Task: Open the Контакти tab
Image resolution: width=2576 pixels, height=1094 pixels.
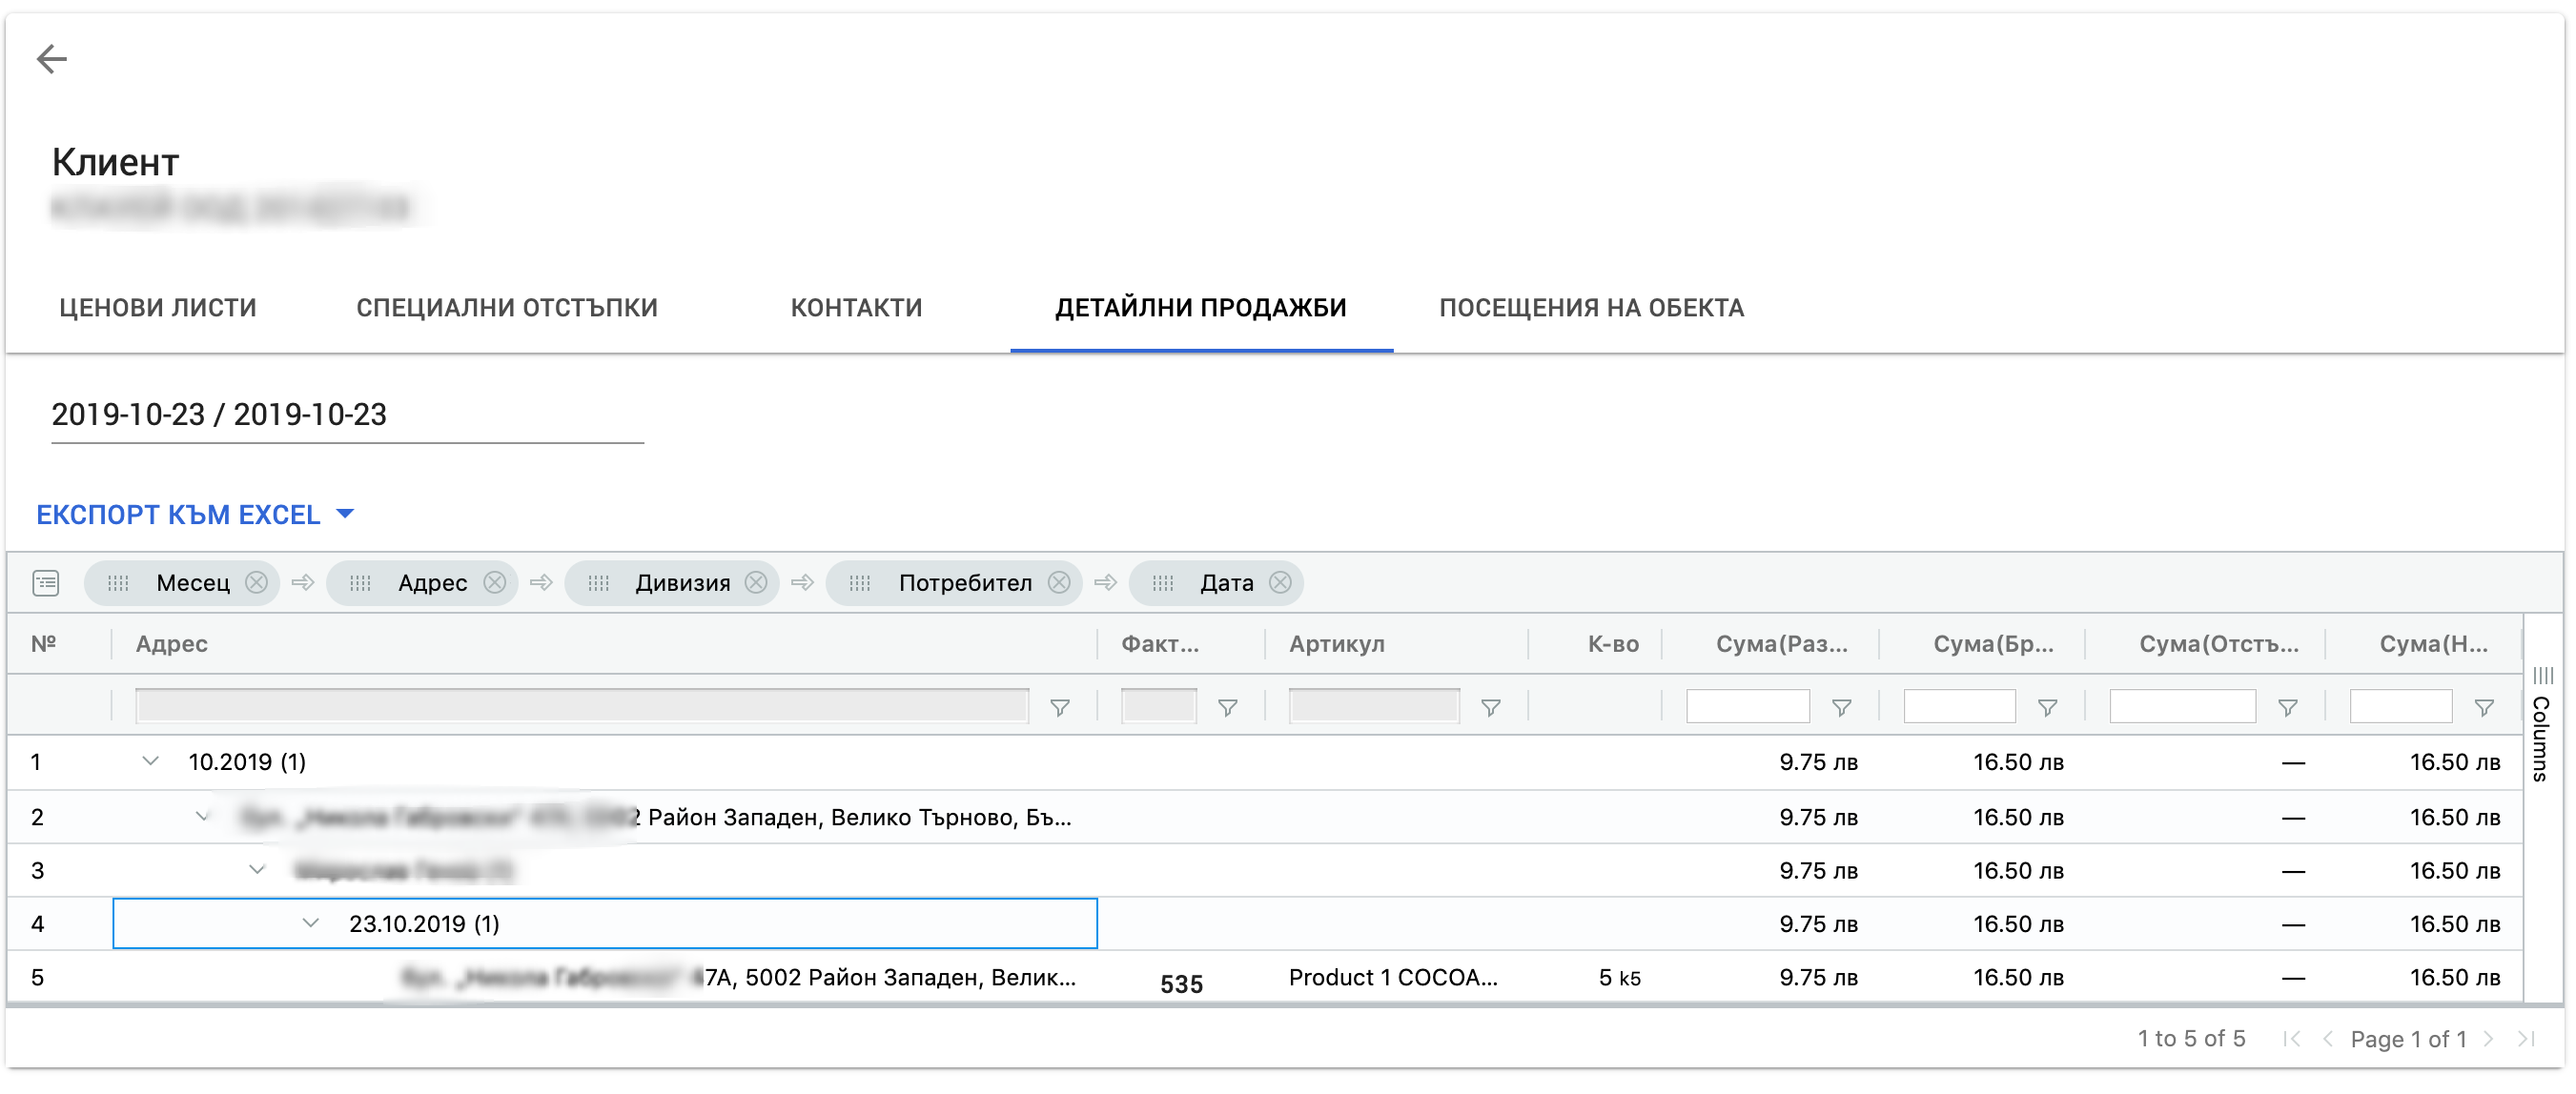Action: click(x=856, y=307)
